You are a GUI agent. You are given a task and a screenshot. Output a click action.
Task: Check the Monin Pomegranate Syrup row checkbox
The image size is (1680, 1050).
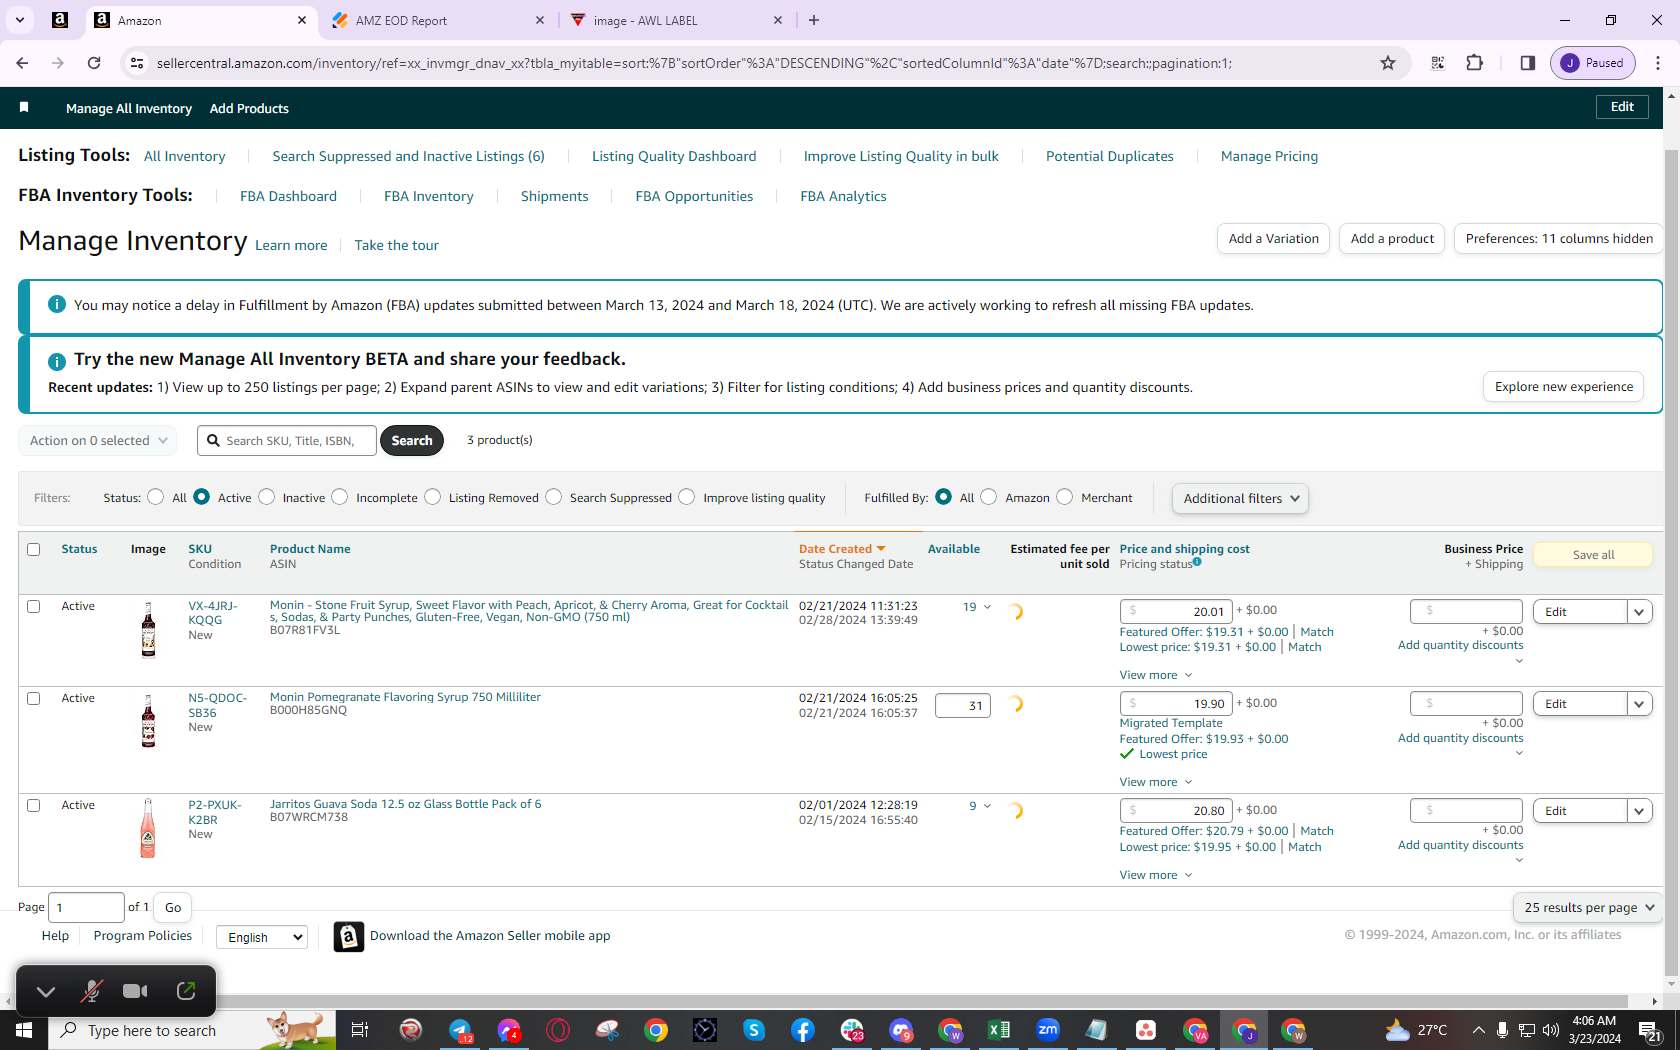[x=34, y=698]
